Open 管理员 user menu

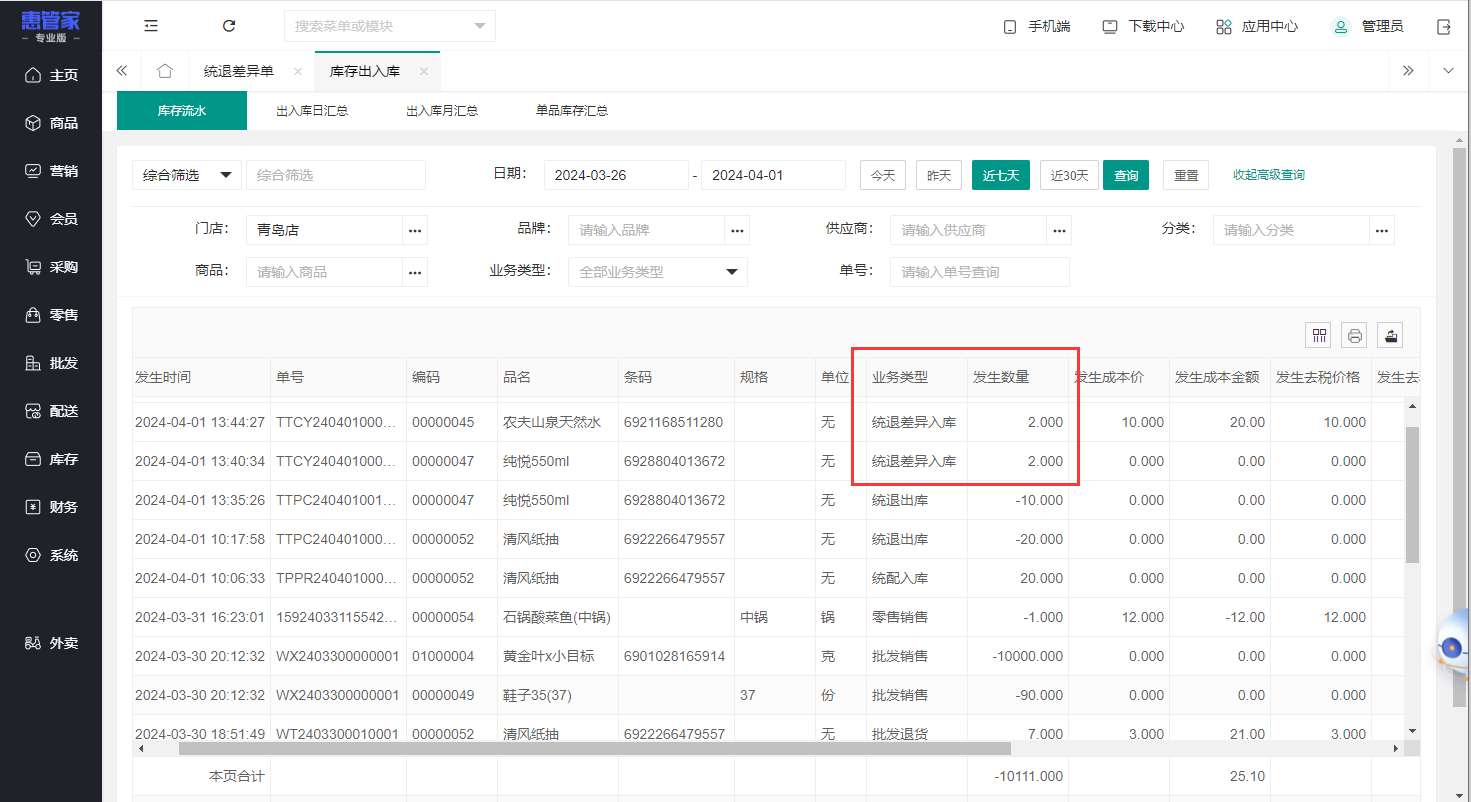[x=1368, y=26]
